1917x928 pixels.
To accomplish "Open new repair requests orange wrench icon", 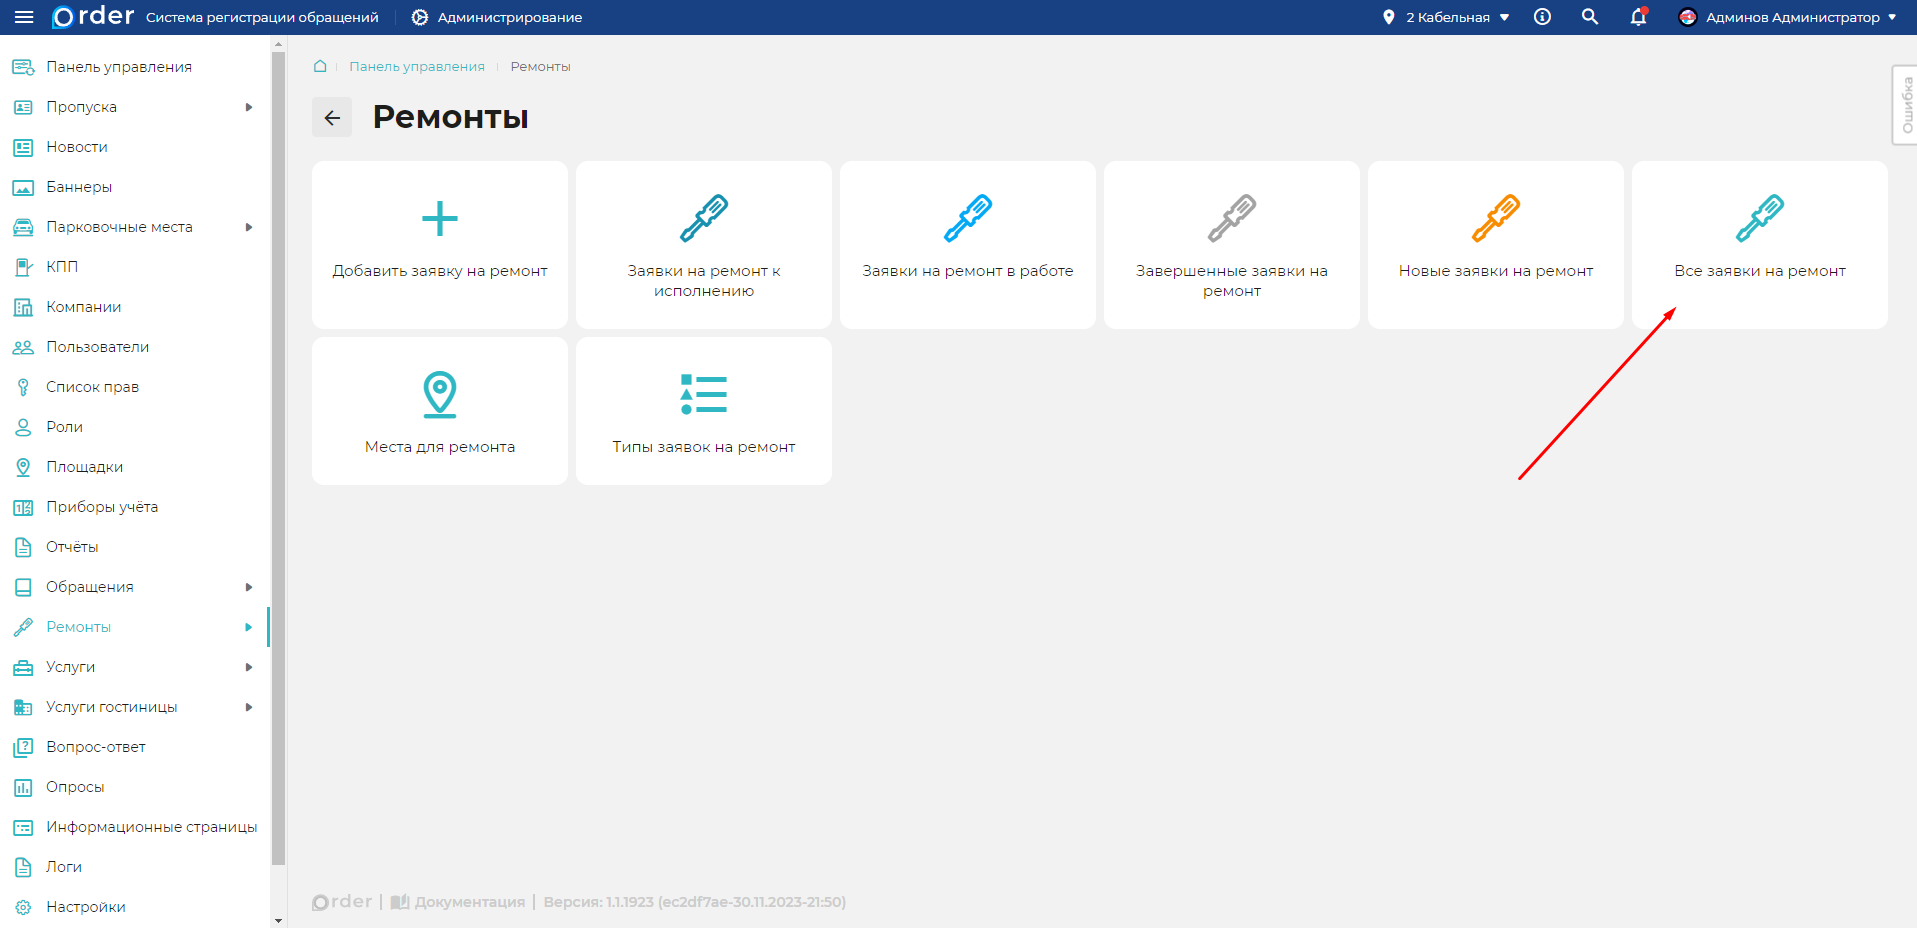I will tap(1495, 219).
